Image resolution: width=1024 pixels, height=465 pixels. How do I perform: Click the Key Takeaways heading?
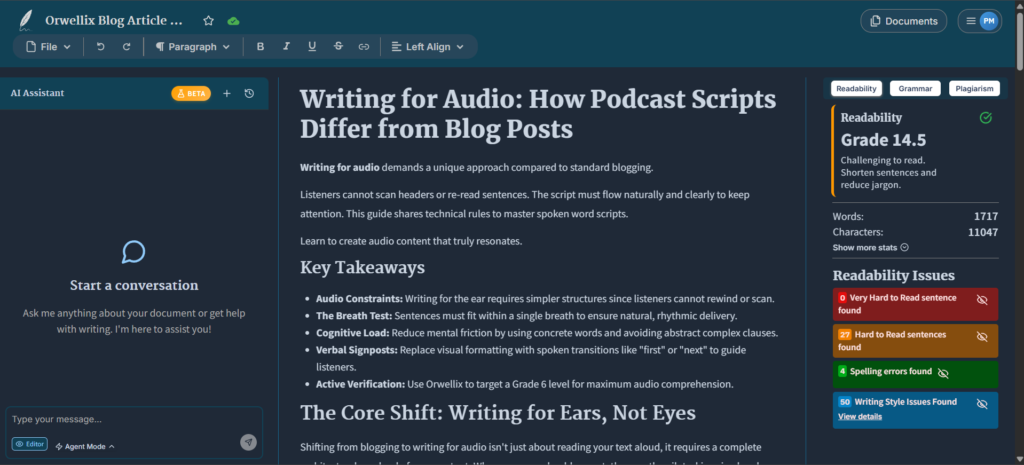click(x=362, y=267)
